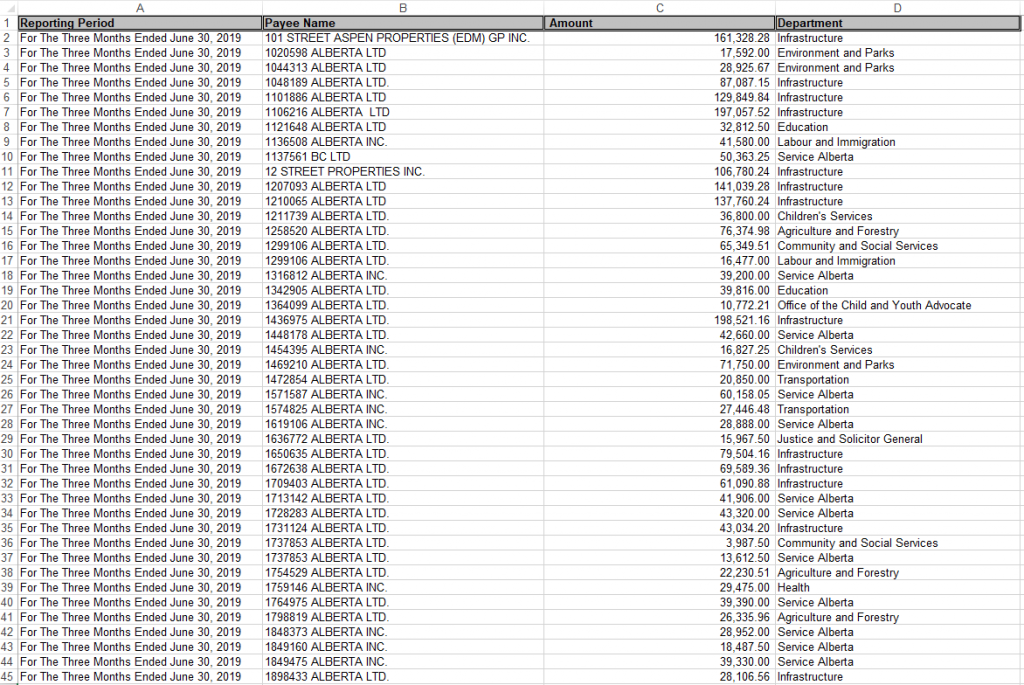
Task: Click Environment and Parks cell in row 24
Action: (x=897, y=364)
